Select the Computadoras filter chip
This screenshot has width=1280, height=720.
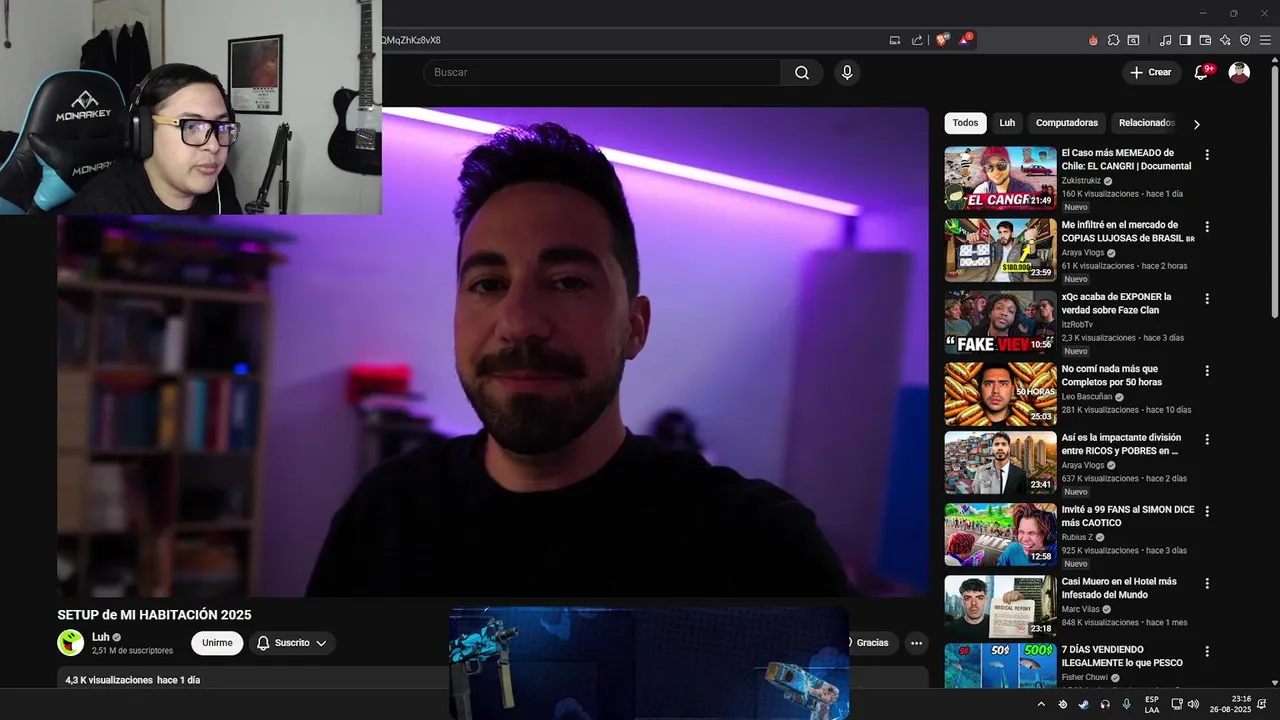pyautogui.click(x=1067, y=123)
